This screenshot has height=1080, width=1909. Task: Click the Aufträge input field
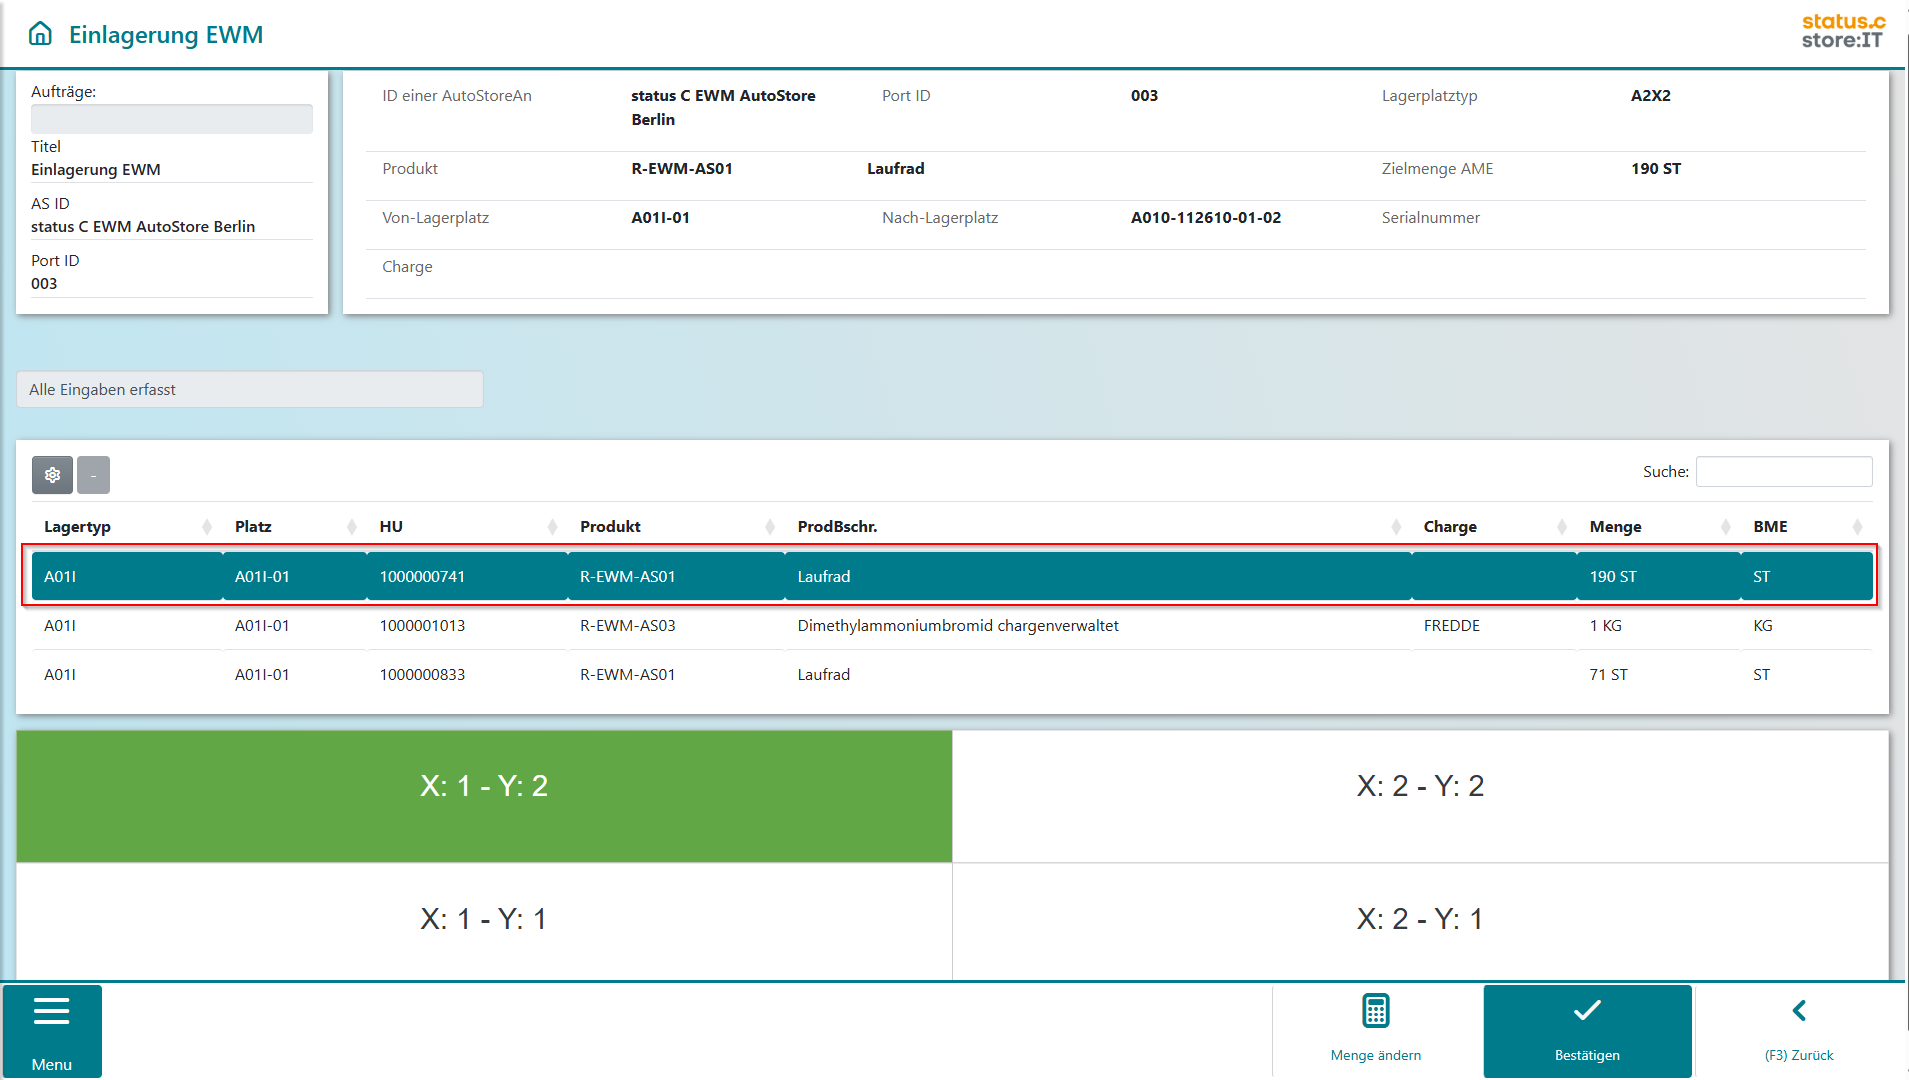[x=172, y=119]
